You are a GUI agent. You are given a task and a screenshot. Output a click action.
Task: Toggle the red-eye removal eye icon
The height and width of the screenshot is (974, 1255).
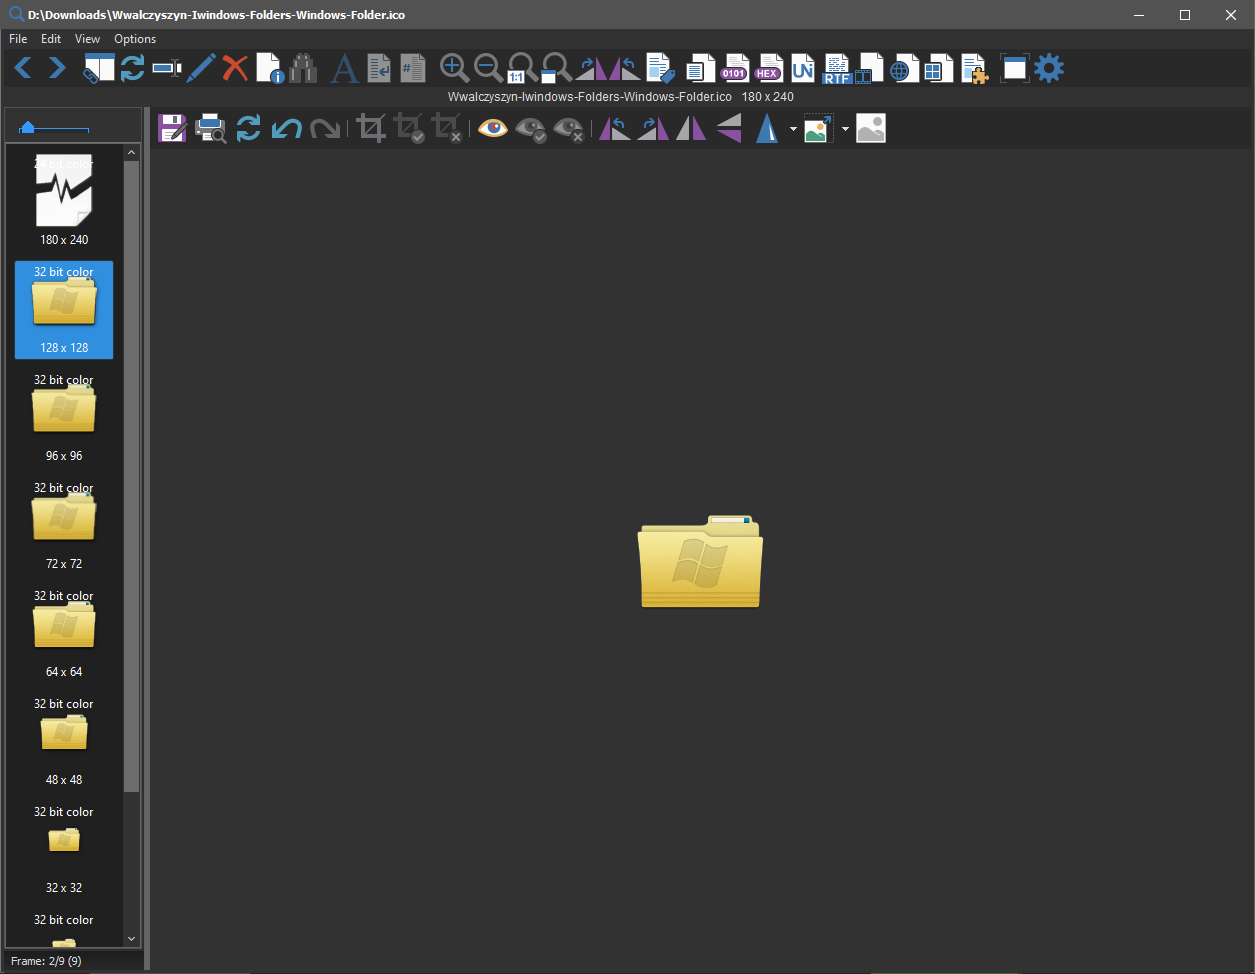(492, 128)
